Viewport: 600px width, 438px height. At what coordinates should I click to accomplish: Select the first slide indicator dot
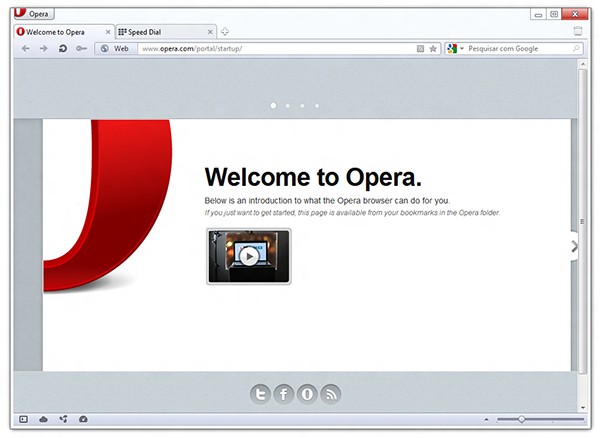coord(273,106)
